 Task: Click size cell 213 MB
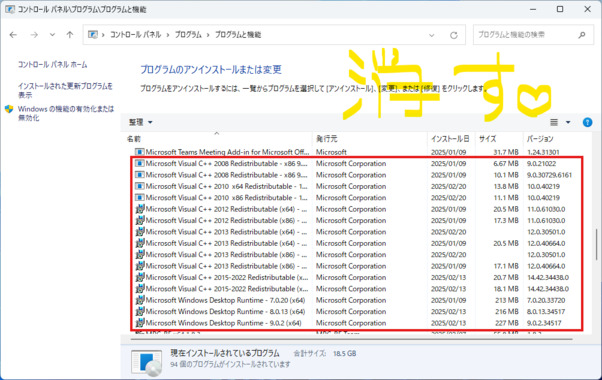pos(507,300)
